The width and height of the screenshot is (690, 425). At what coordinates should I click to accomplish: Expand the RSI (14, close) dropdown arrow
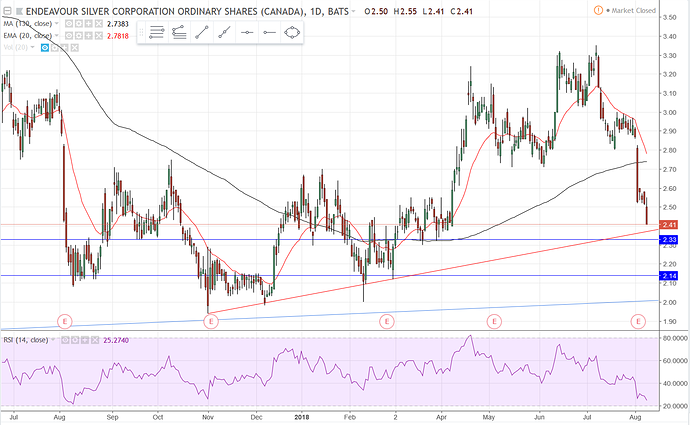pos(53,340)
